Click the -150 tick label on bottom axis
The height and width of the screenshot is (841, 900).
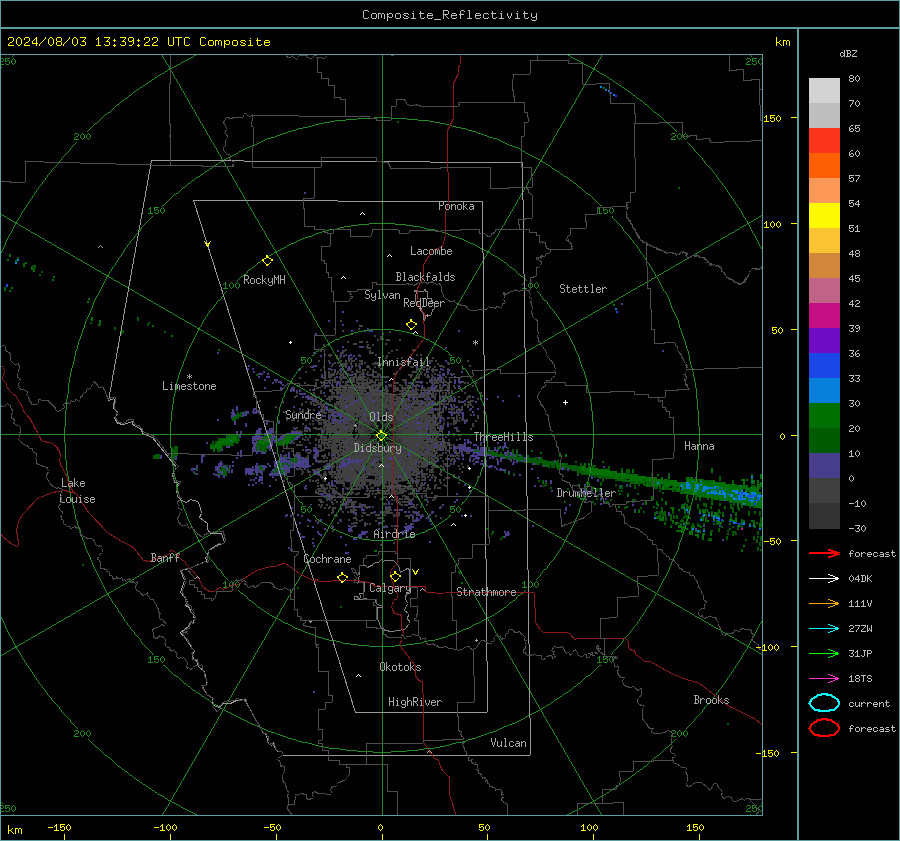click(x=59, y=828)
